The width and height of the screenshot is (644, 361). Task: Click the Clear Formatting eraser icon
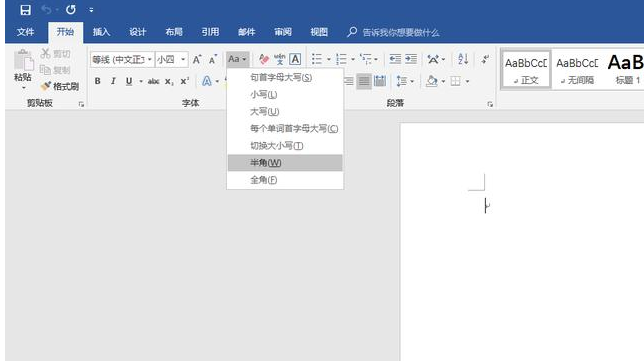coord(264,60)
